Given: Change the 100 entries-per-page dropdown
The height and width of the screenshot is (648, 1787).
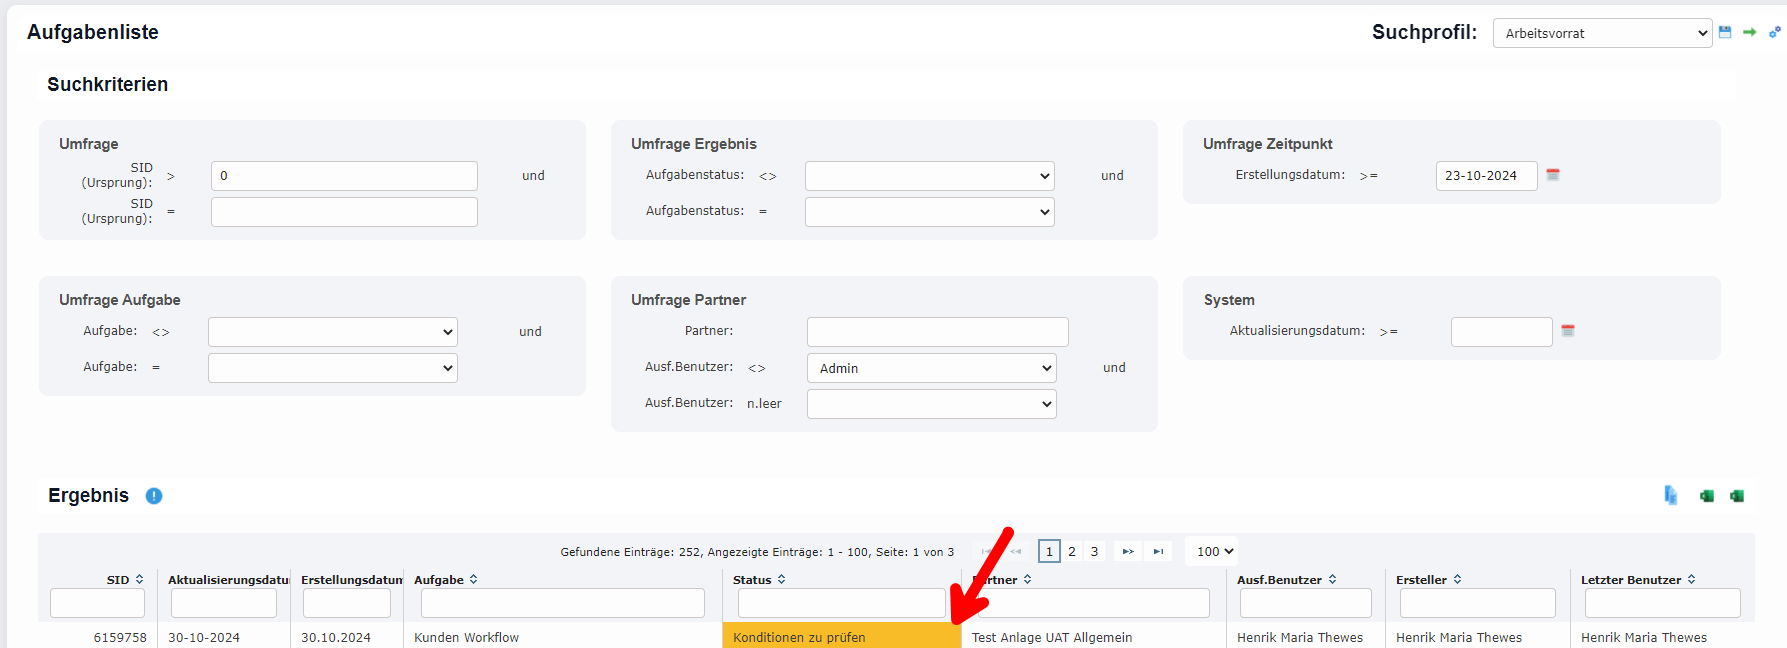Looking at the screenshot, I should coord(1214,551).
